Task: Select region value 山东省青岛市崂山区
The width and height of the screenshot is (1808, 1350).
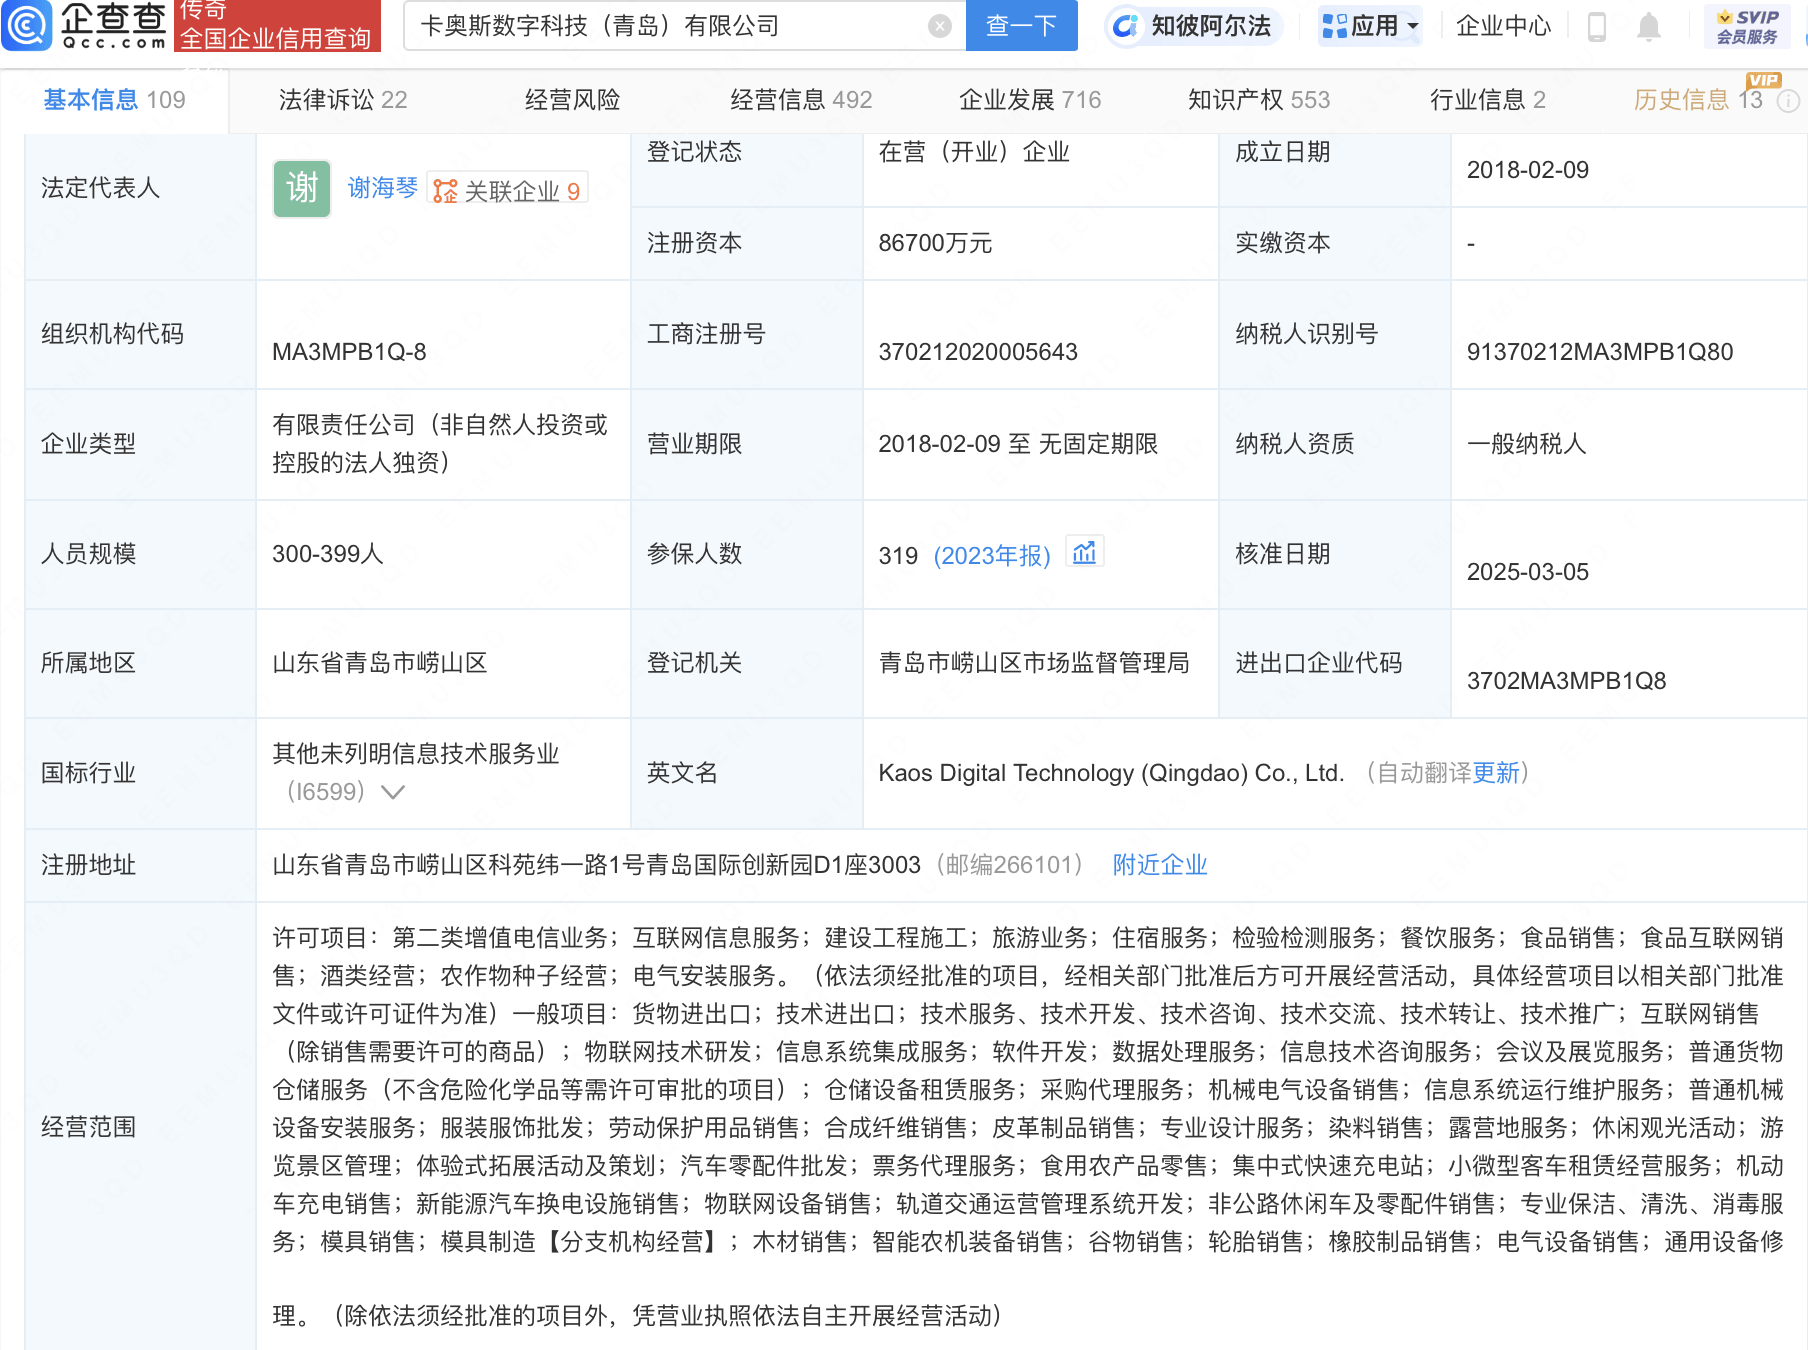Action: (x=380, y=663)
